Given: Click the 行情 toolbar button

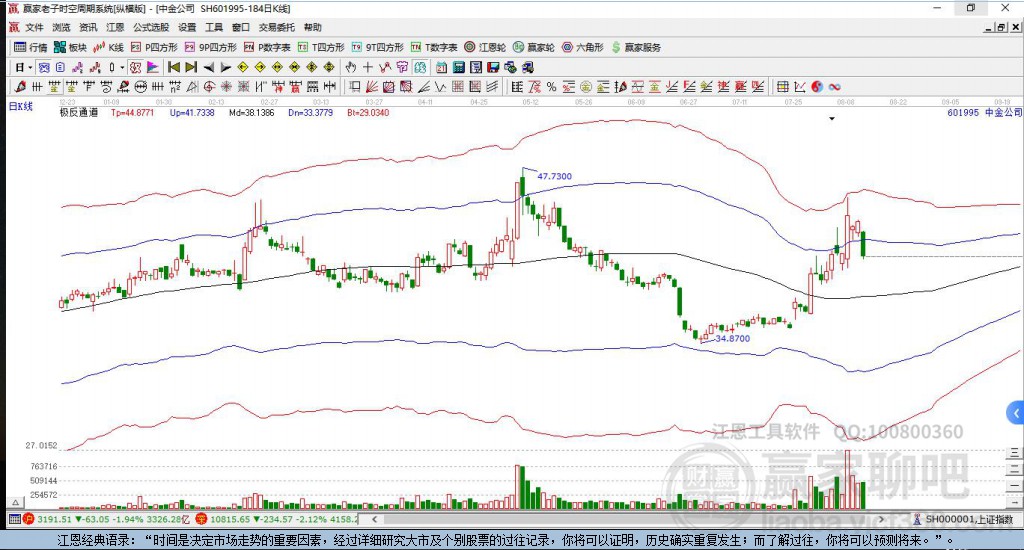Looking at the screenshot, I should [31, 47].
